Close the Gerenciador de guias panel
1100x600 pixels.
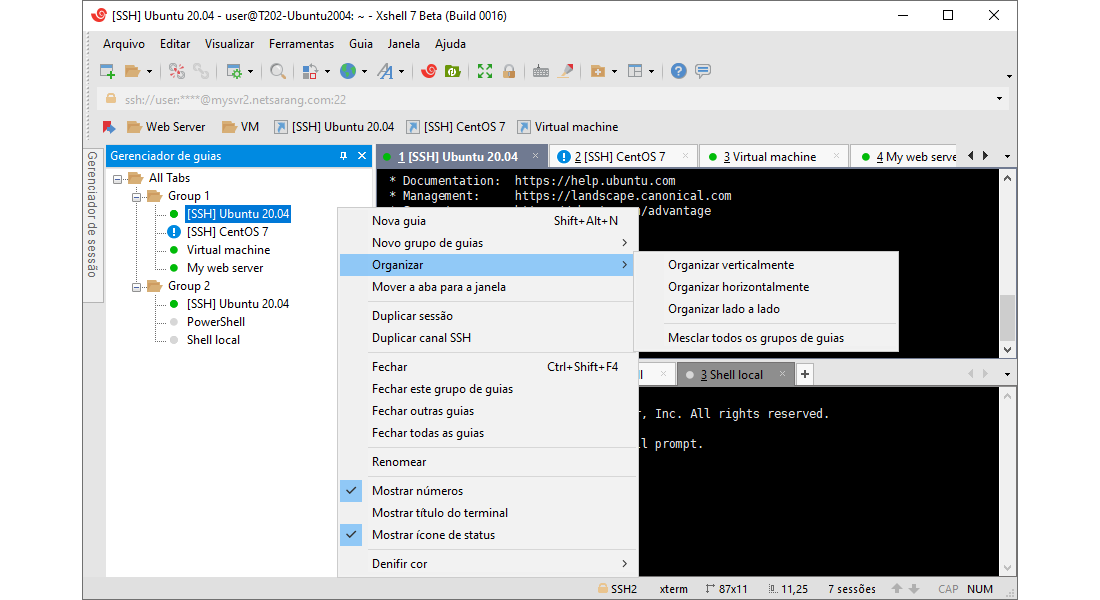click(x=362, y=156)
